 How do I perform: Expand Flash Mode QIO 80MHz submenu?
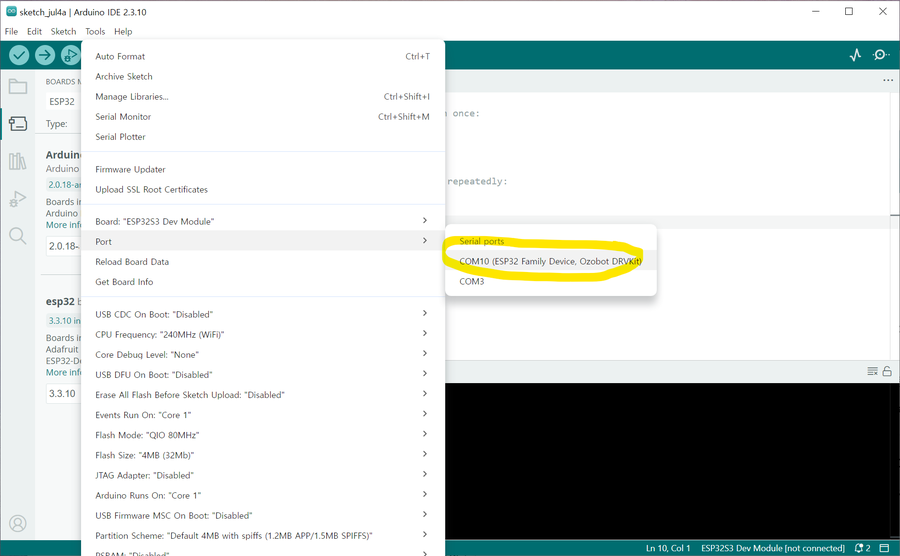263,435
